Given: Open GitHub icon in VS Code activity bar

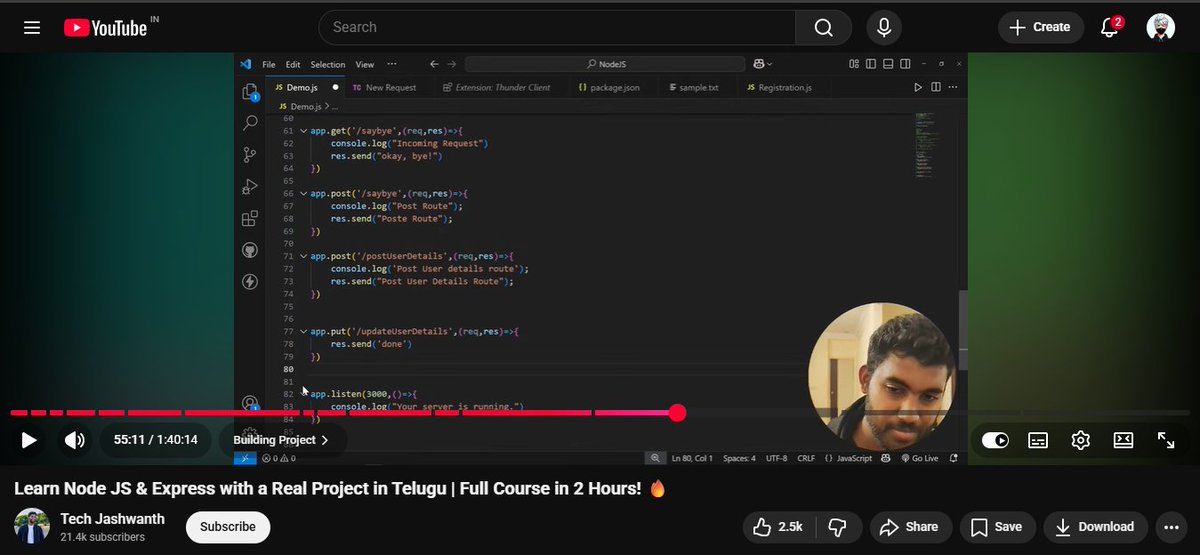Looking at the screenshot, I should tap(250, 250).
